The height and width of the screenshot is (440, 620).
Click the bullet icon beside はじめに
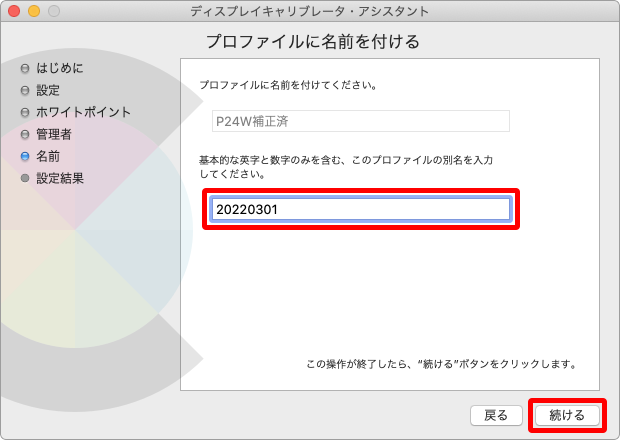coord(25,68)
